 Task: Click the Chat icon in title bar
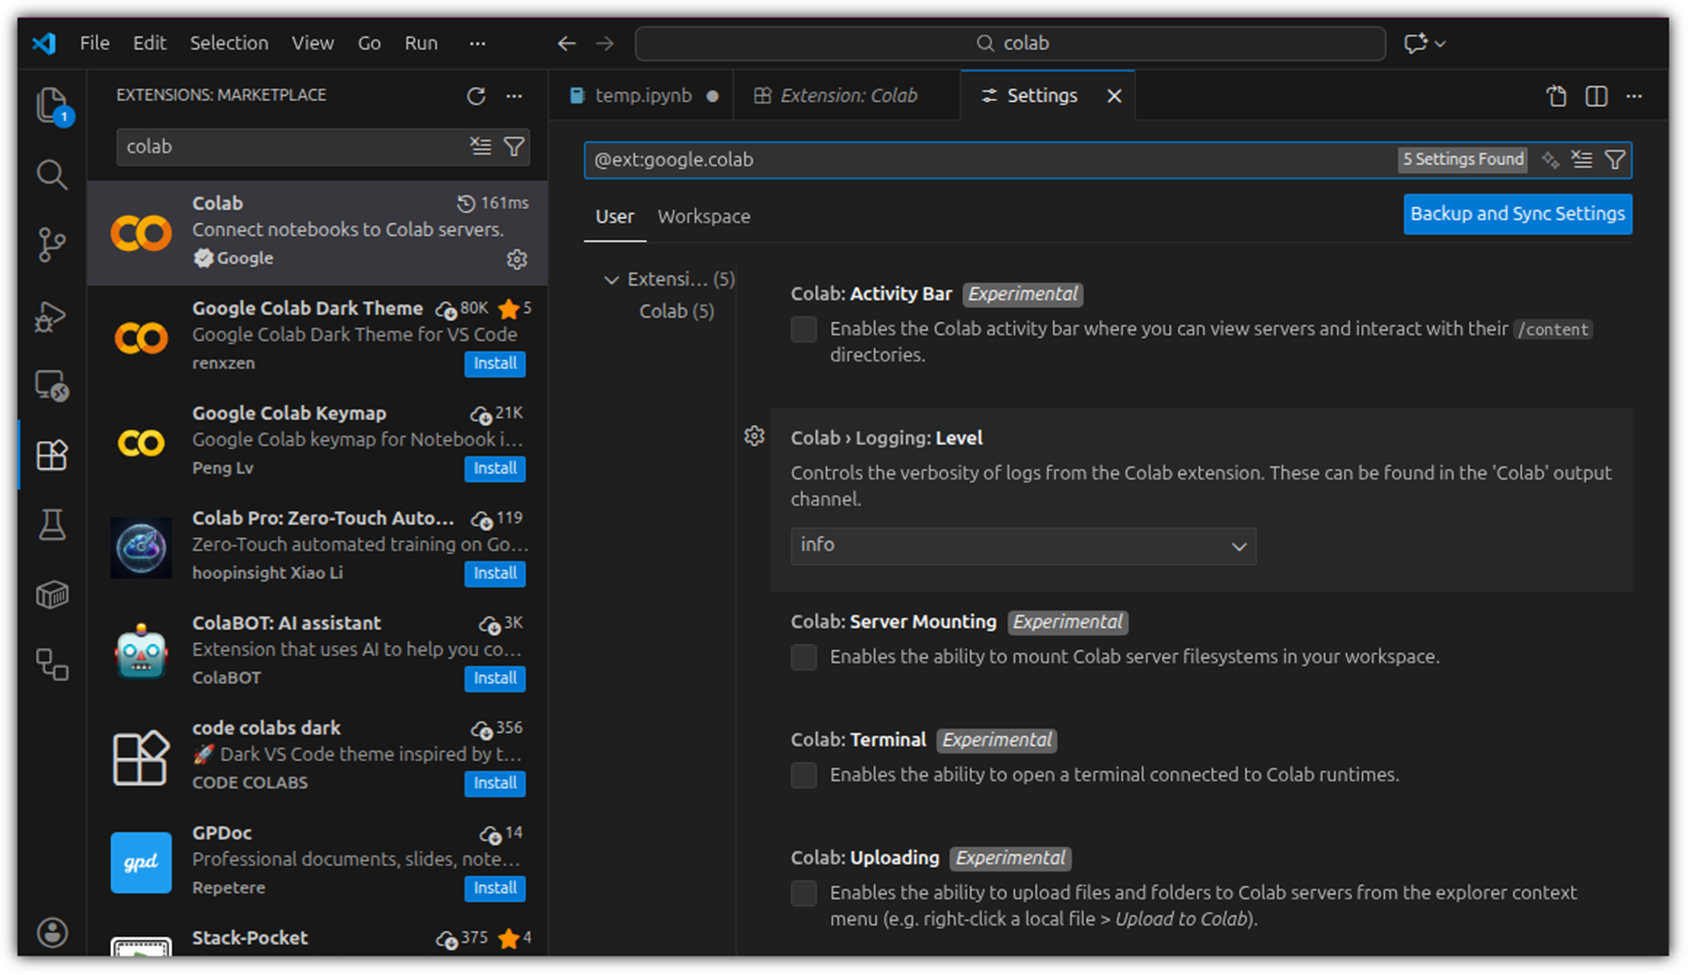click(1415, 44)
